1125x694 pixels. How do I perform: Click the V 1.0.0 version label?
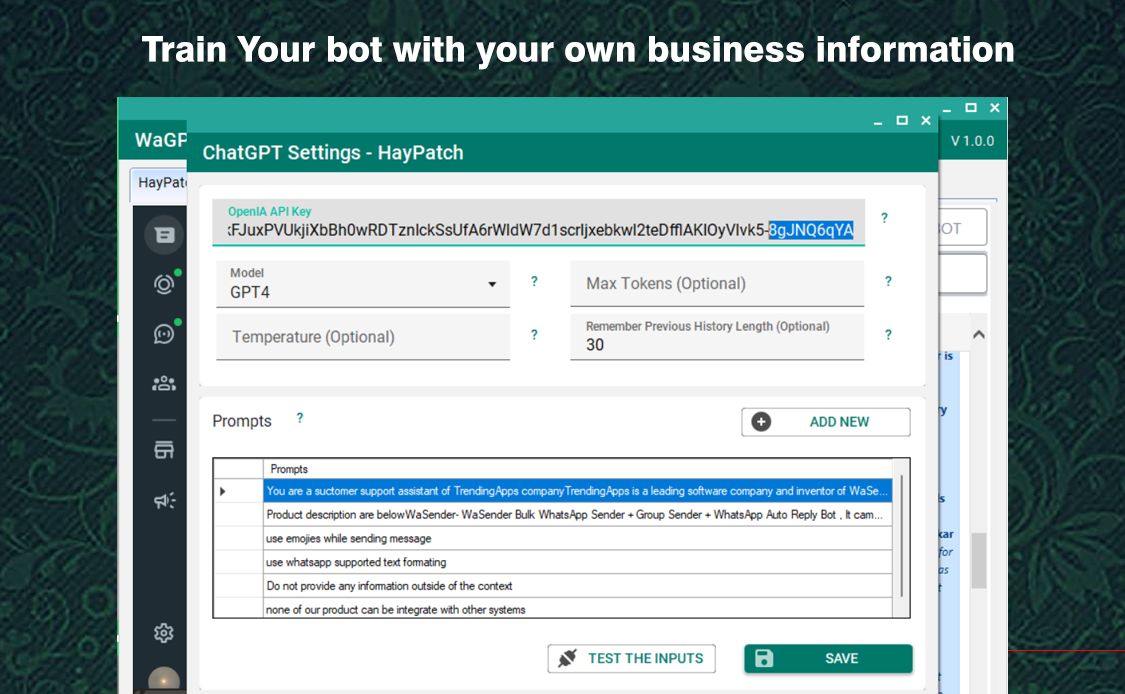pos(972,141)
